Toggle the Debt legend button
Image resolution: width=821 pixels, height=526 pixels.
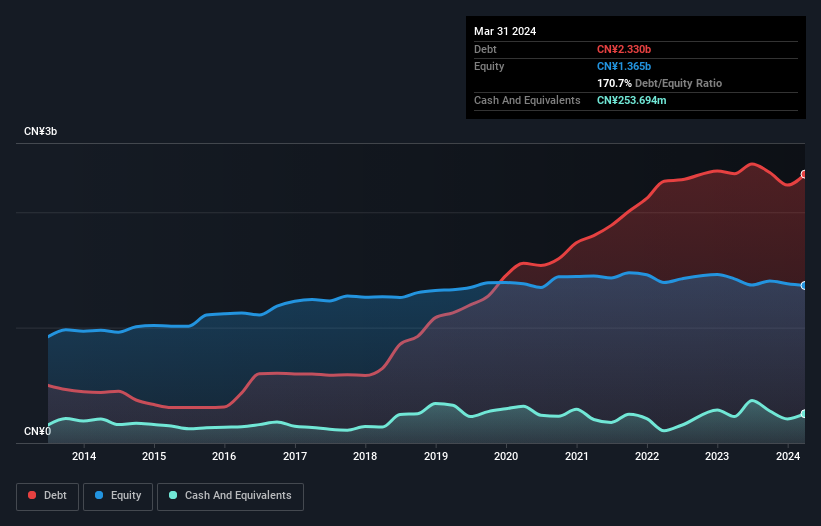click(48, 496)
